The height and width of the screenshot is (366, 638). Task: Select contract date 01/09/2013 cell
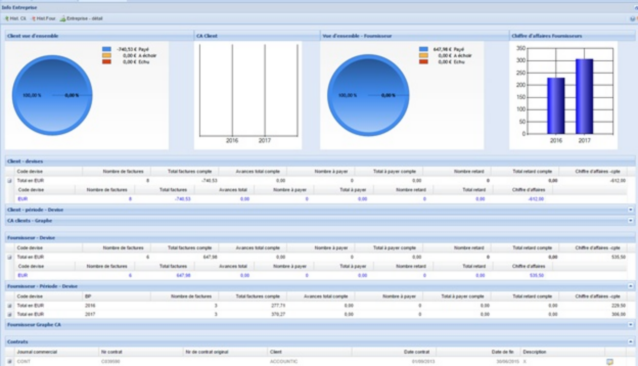tap(423, 362)
